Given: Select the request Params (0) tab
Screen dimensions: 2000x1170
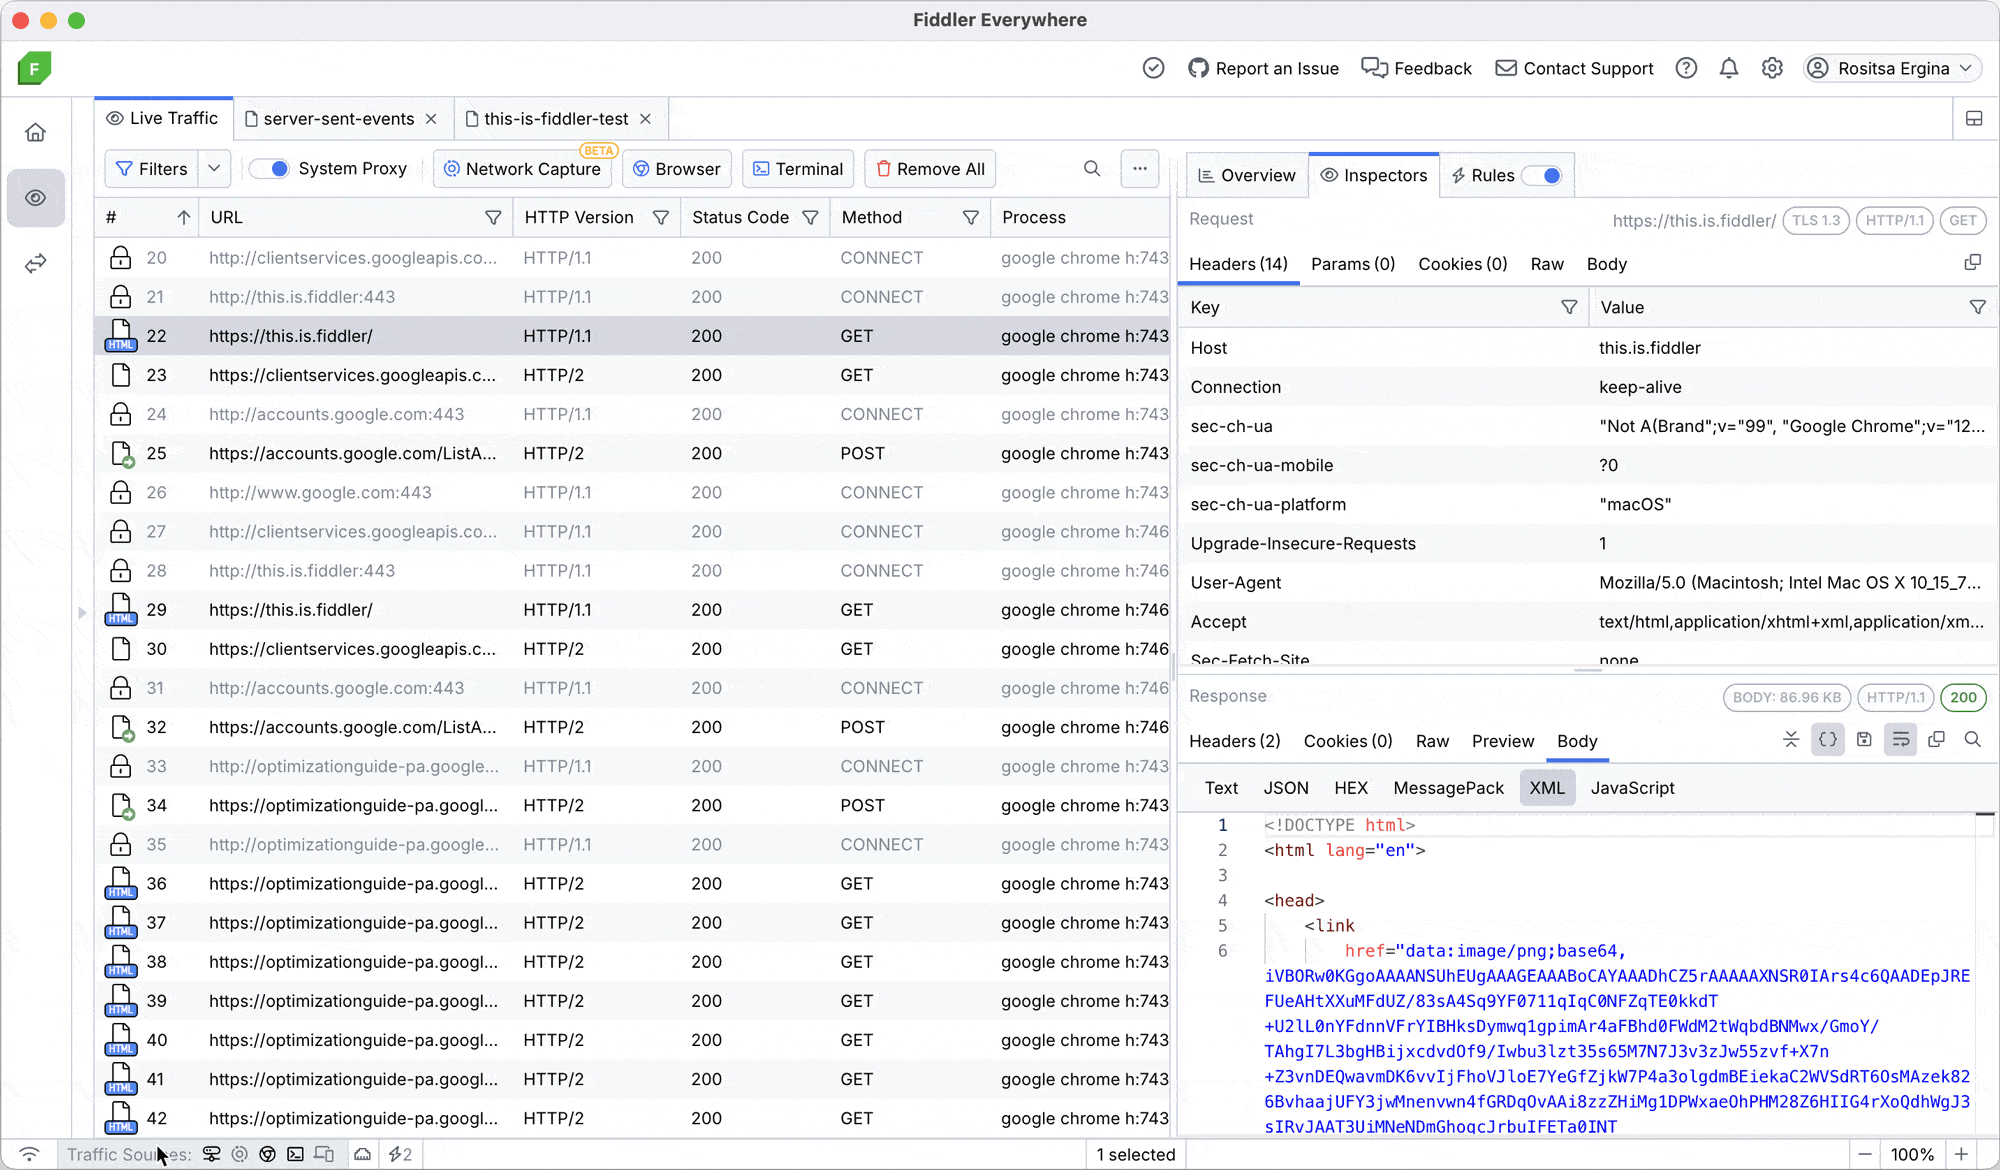Looking at the screenshot, I should [1352, 264].
